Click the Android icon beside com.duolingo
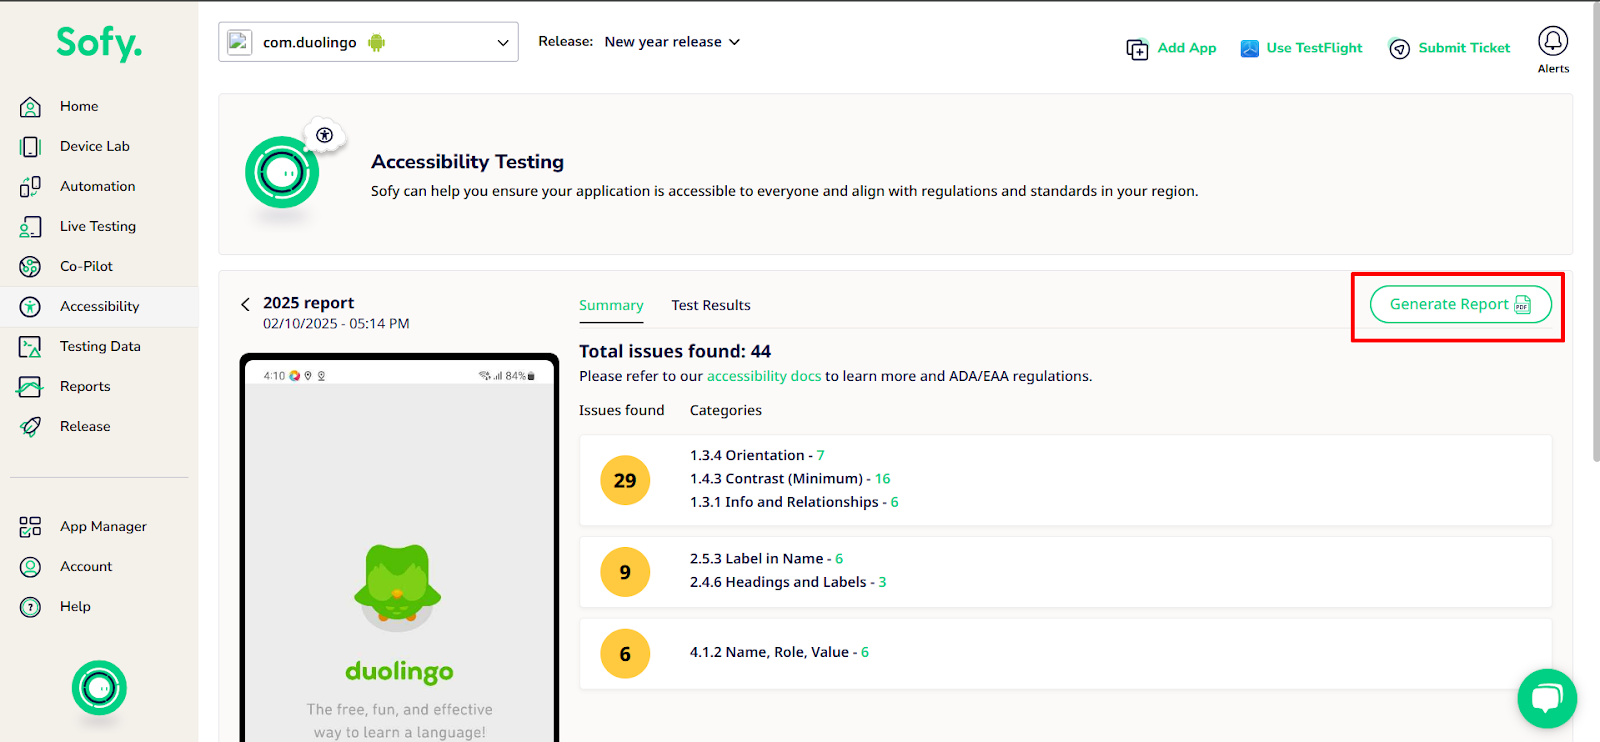The width and height of the screenshot is (1600, 742). [376, 42]
